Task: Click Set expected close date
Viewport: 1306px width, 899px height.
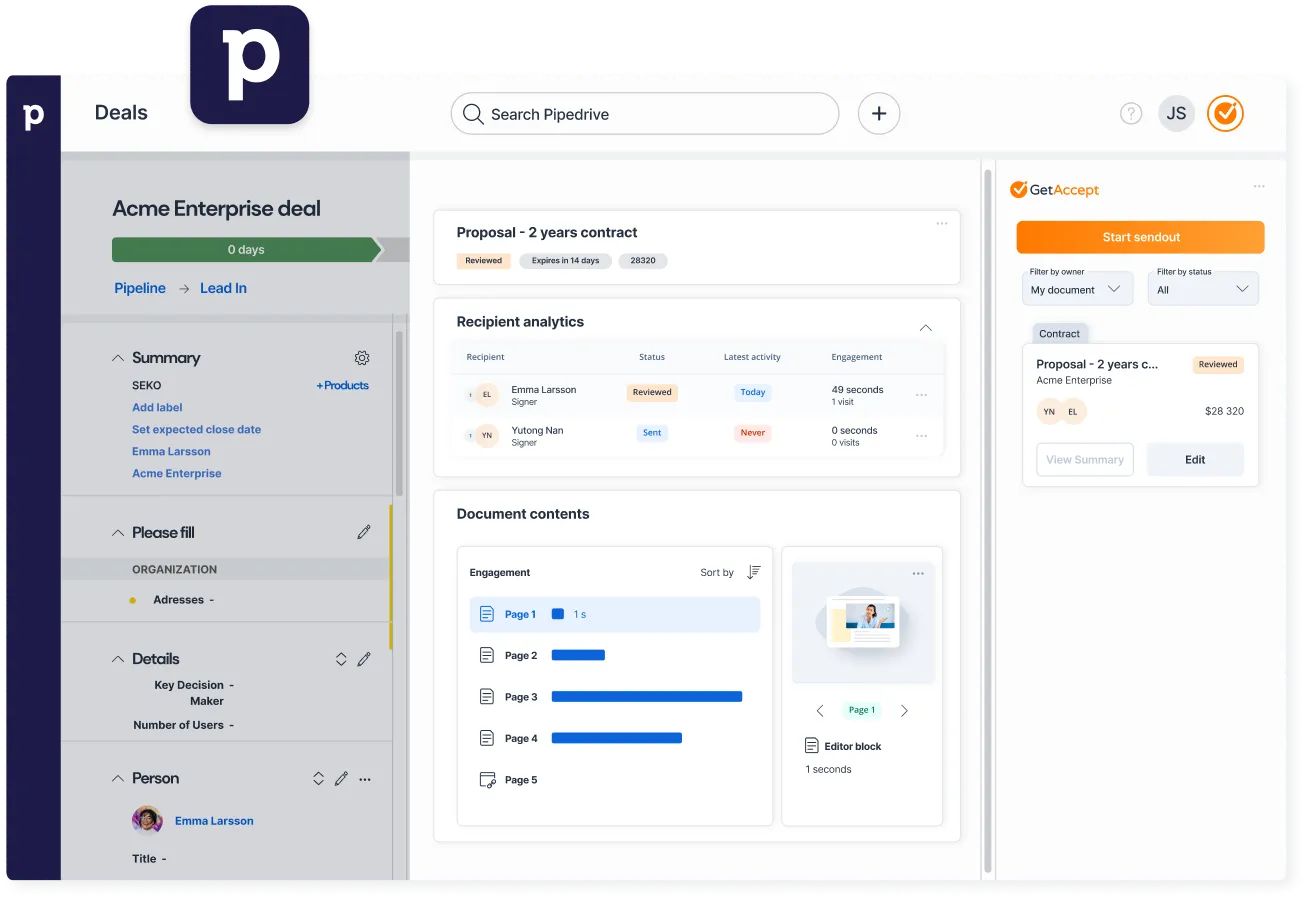Action: pyautogui.click(x=197, y=429)
